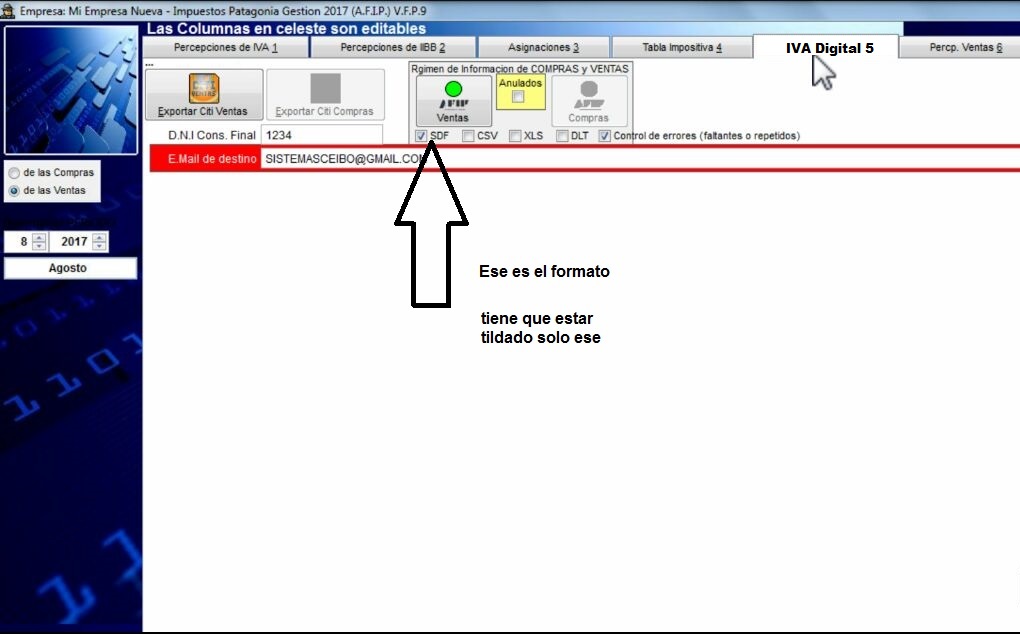The image size is (1020, 634).
Task: Increase the year 2017 with up arrow
Action: tap(99, 237)
